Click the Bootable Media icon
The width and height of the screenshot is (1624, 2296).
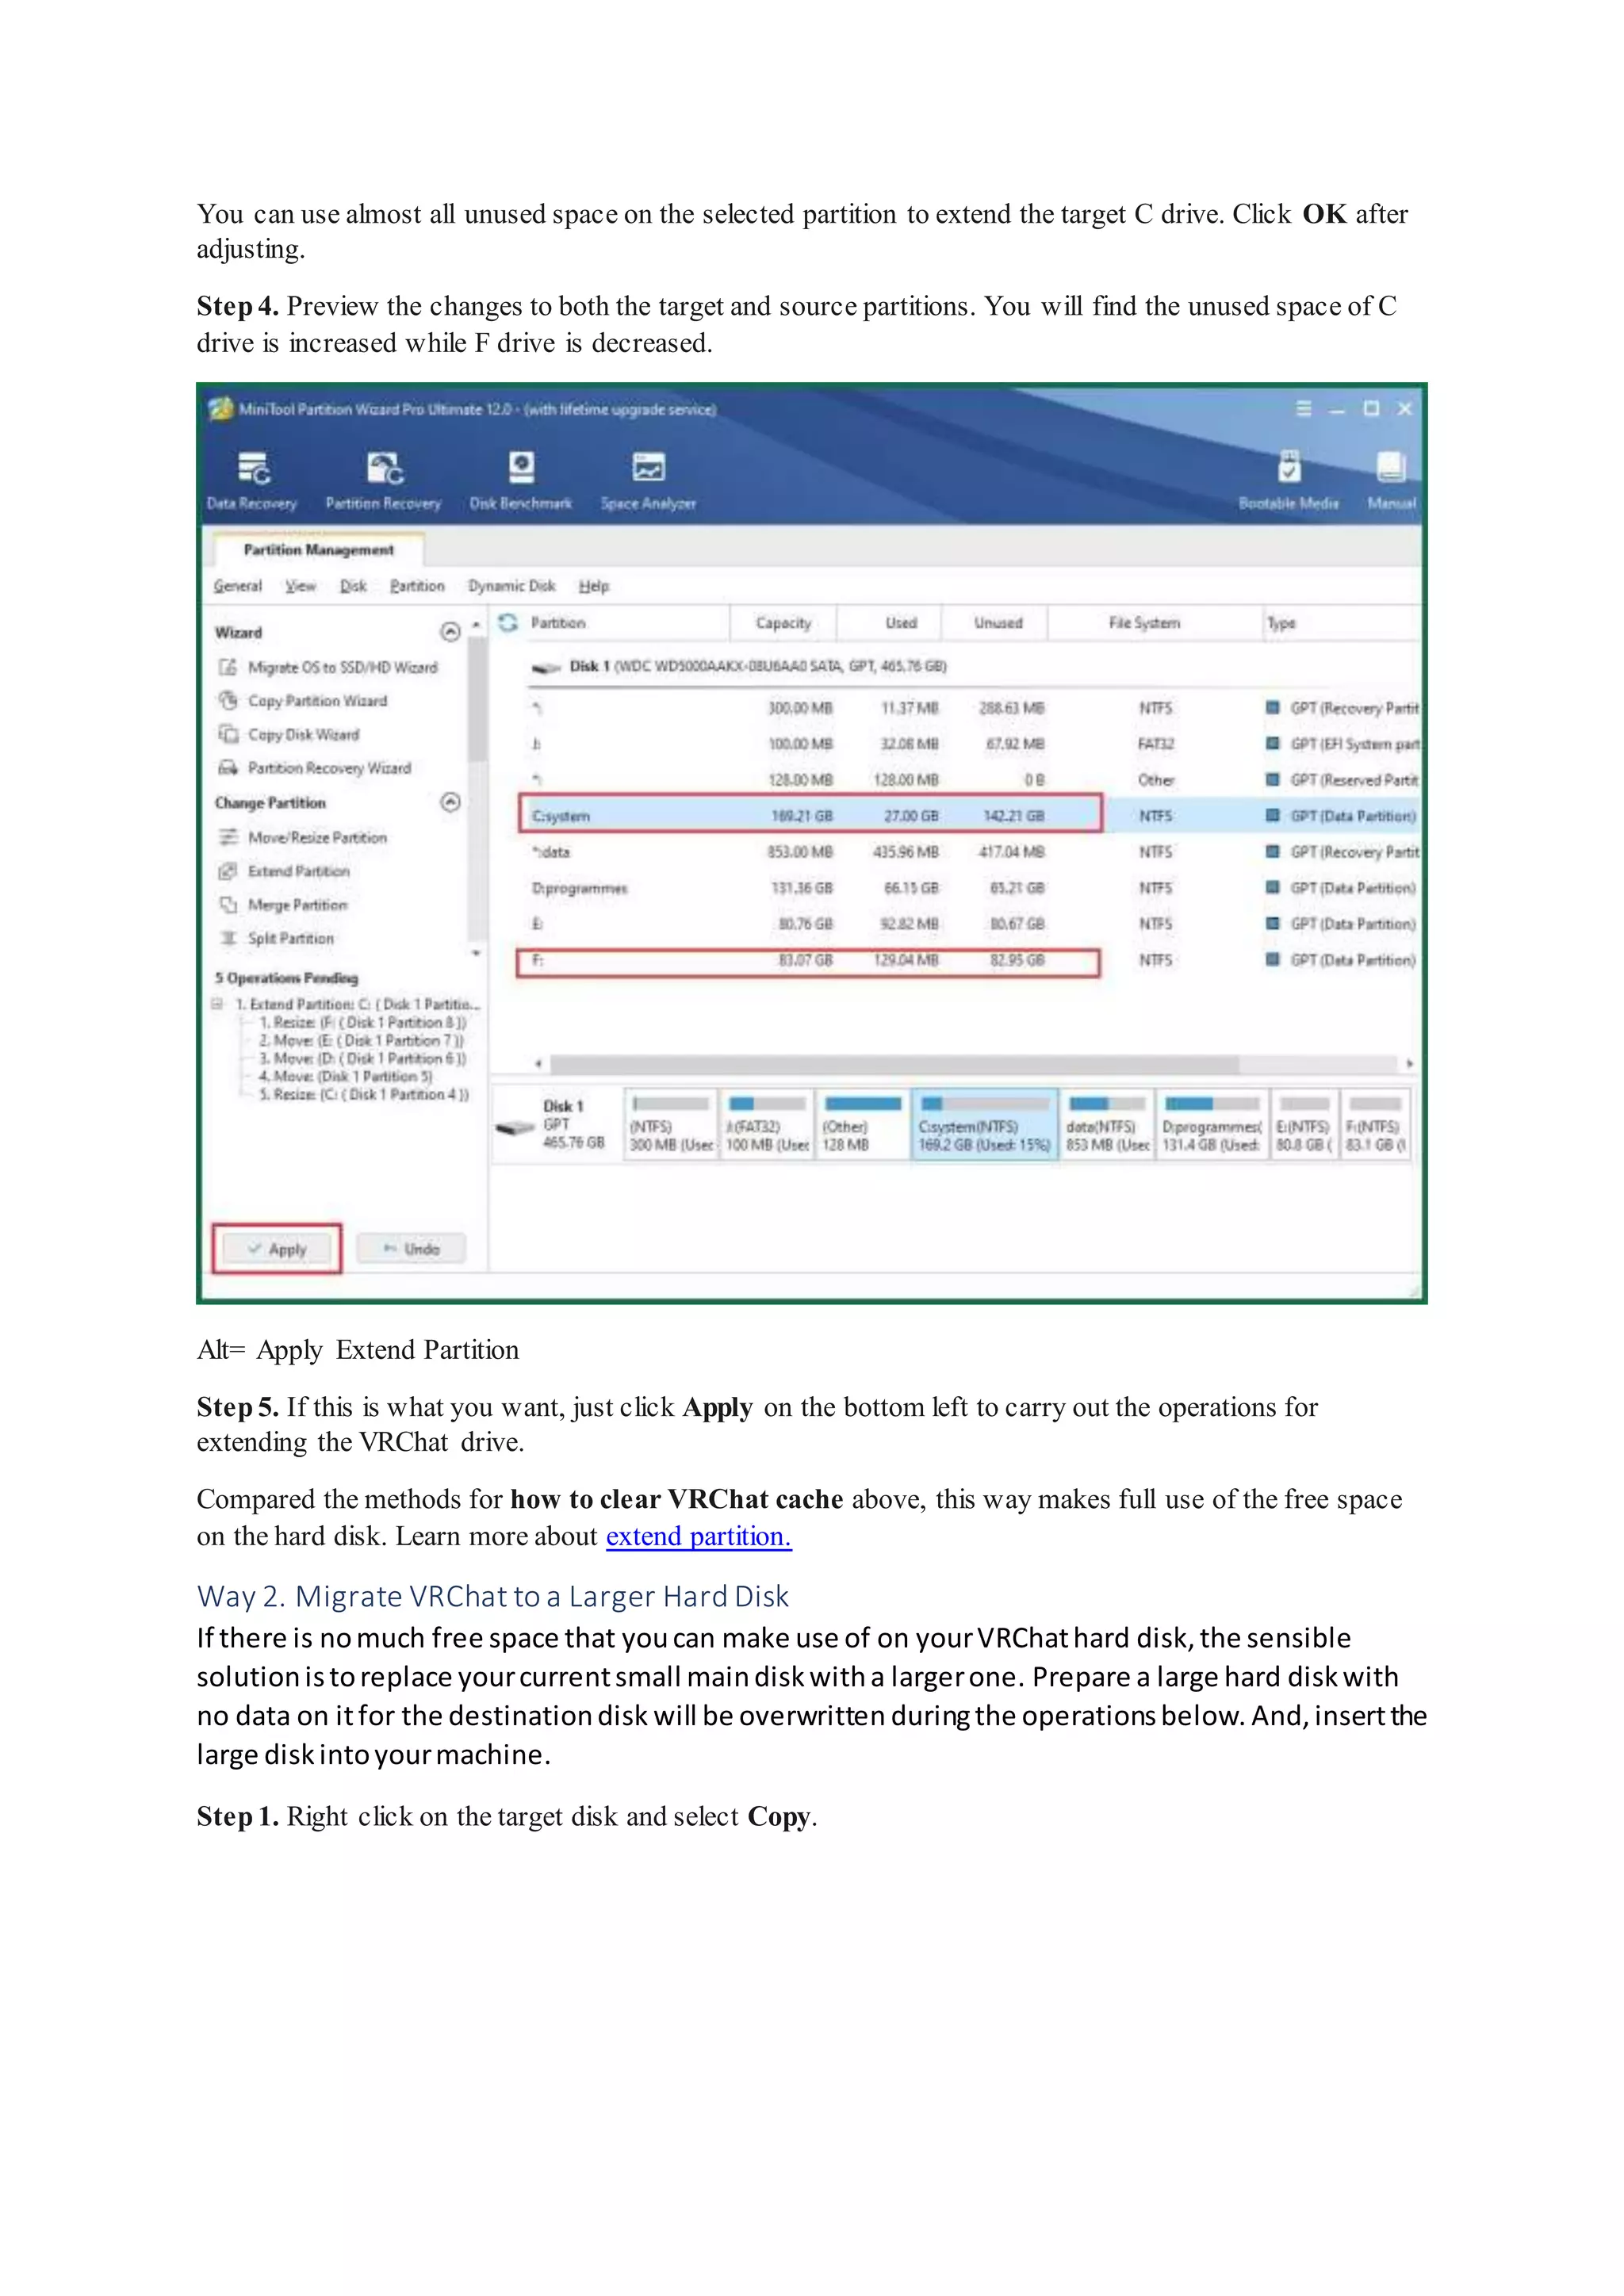pyautogui.click(x=1289, y=468)
